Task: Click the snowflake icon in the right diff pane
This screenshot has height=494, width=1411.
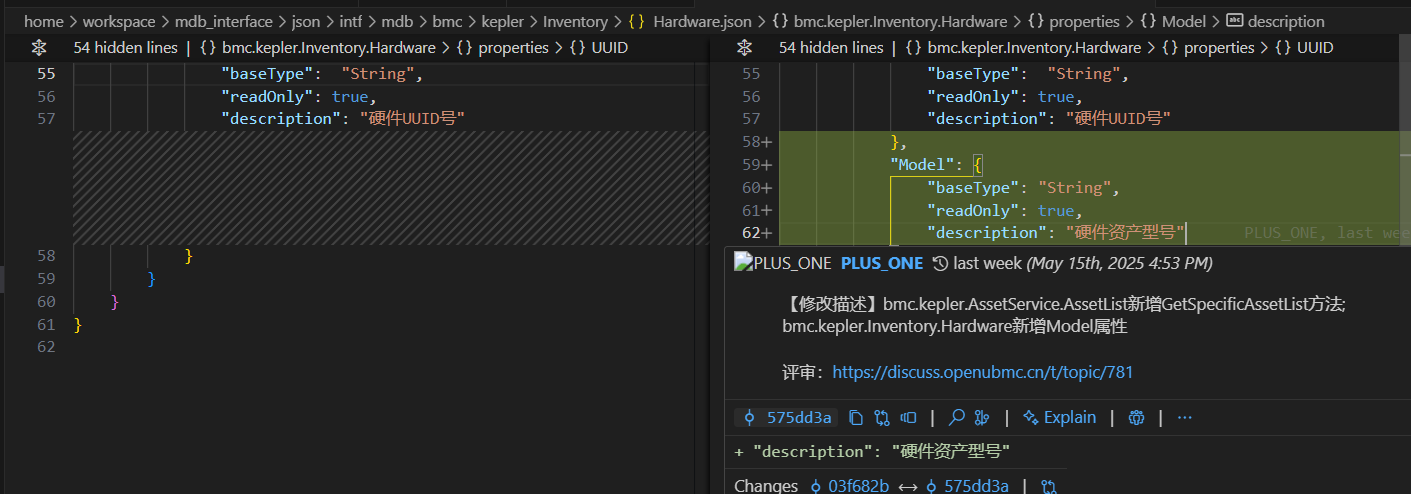Action: pos(743,48)
